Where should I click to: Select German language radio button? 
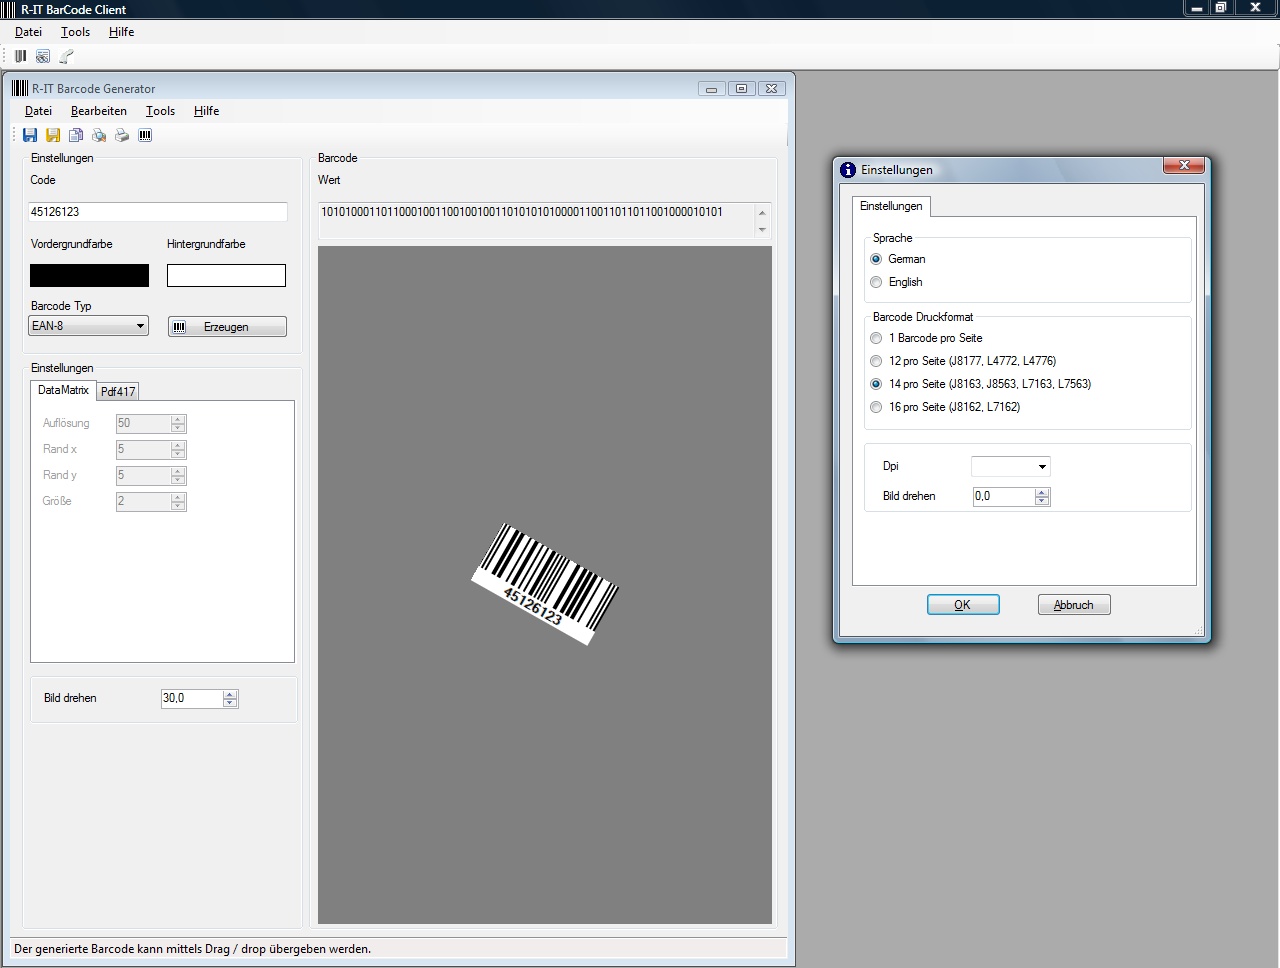click(x=876, y=259)
